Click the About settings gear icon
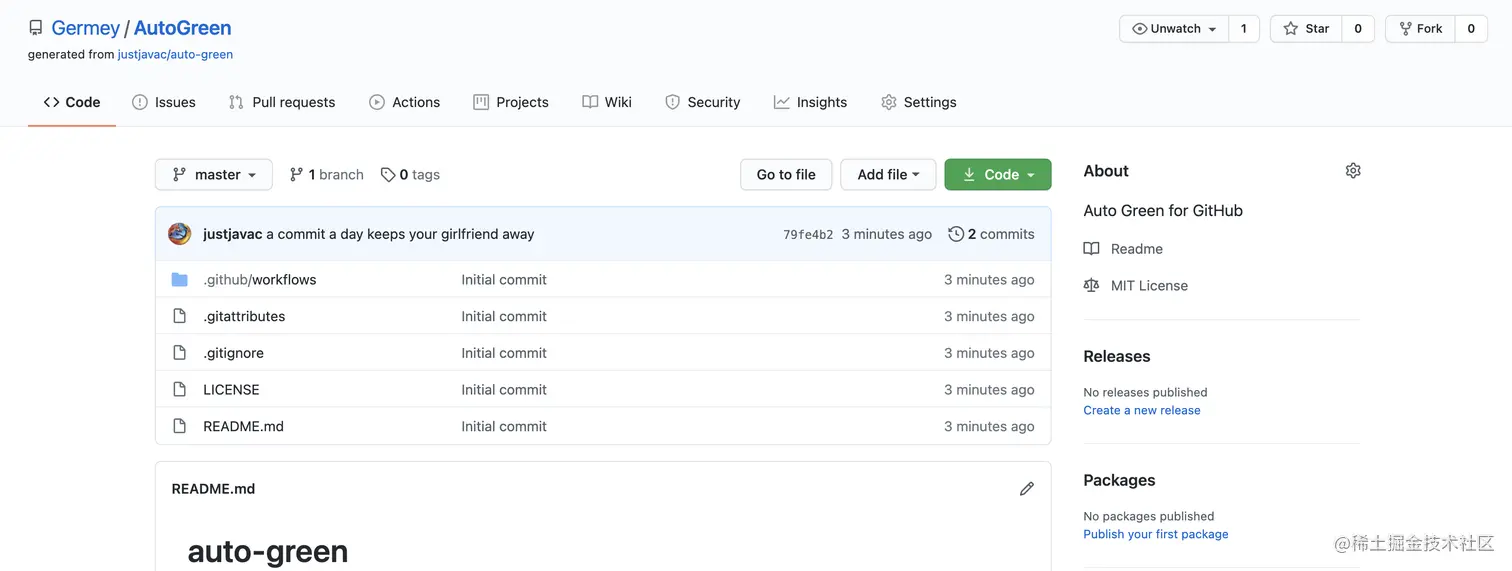The width and height of the screenshot is (1512, 571). click(1353, 171)
